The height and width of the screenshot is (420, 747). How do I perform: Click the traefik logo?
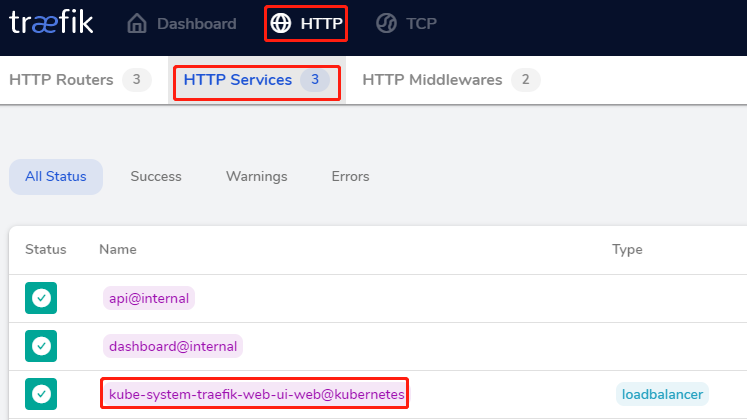tap(51, 22)
